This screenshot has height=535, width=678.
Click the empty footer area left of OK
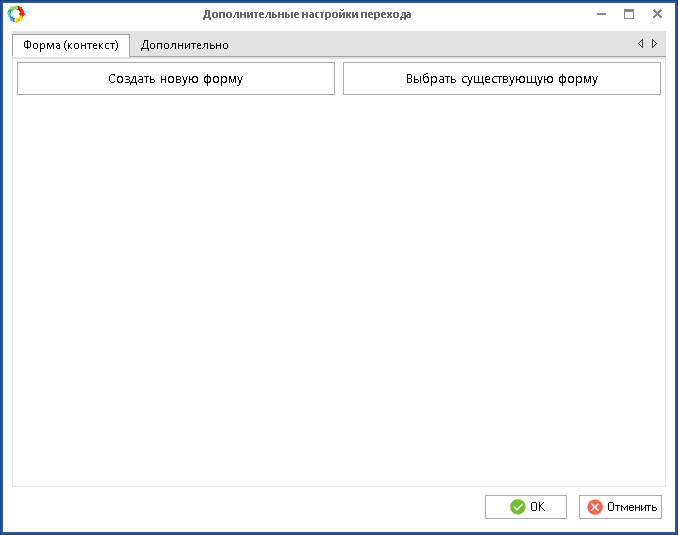tap(250, 507)
